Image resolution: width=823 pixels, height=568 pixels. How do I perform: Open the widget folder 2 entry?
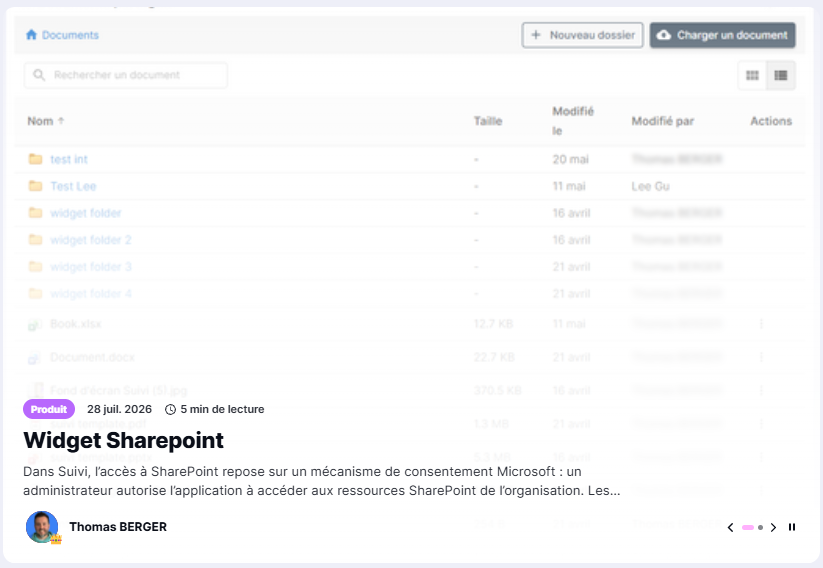coord(91,240)
